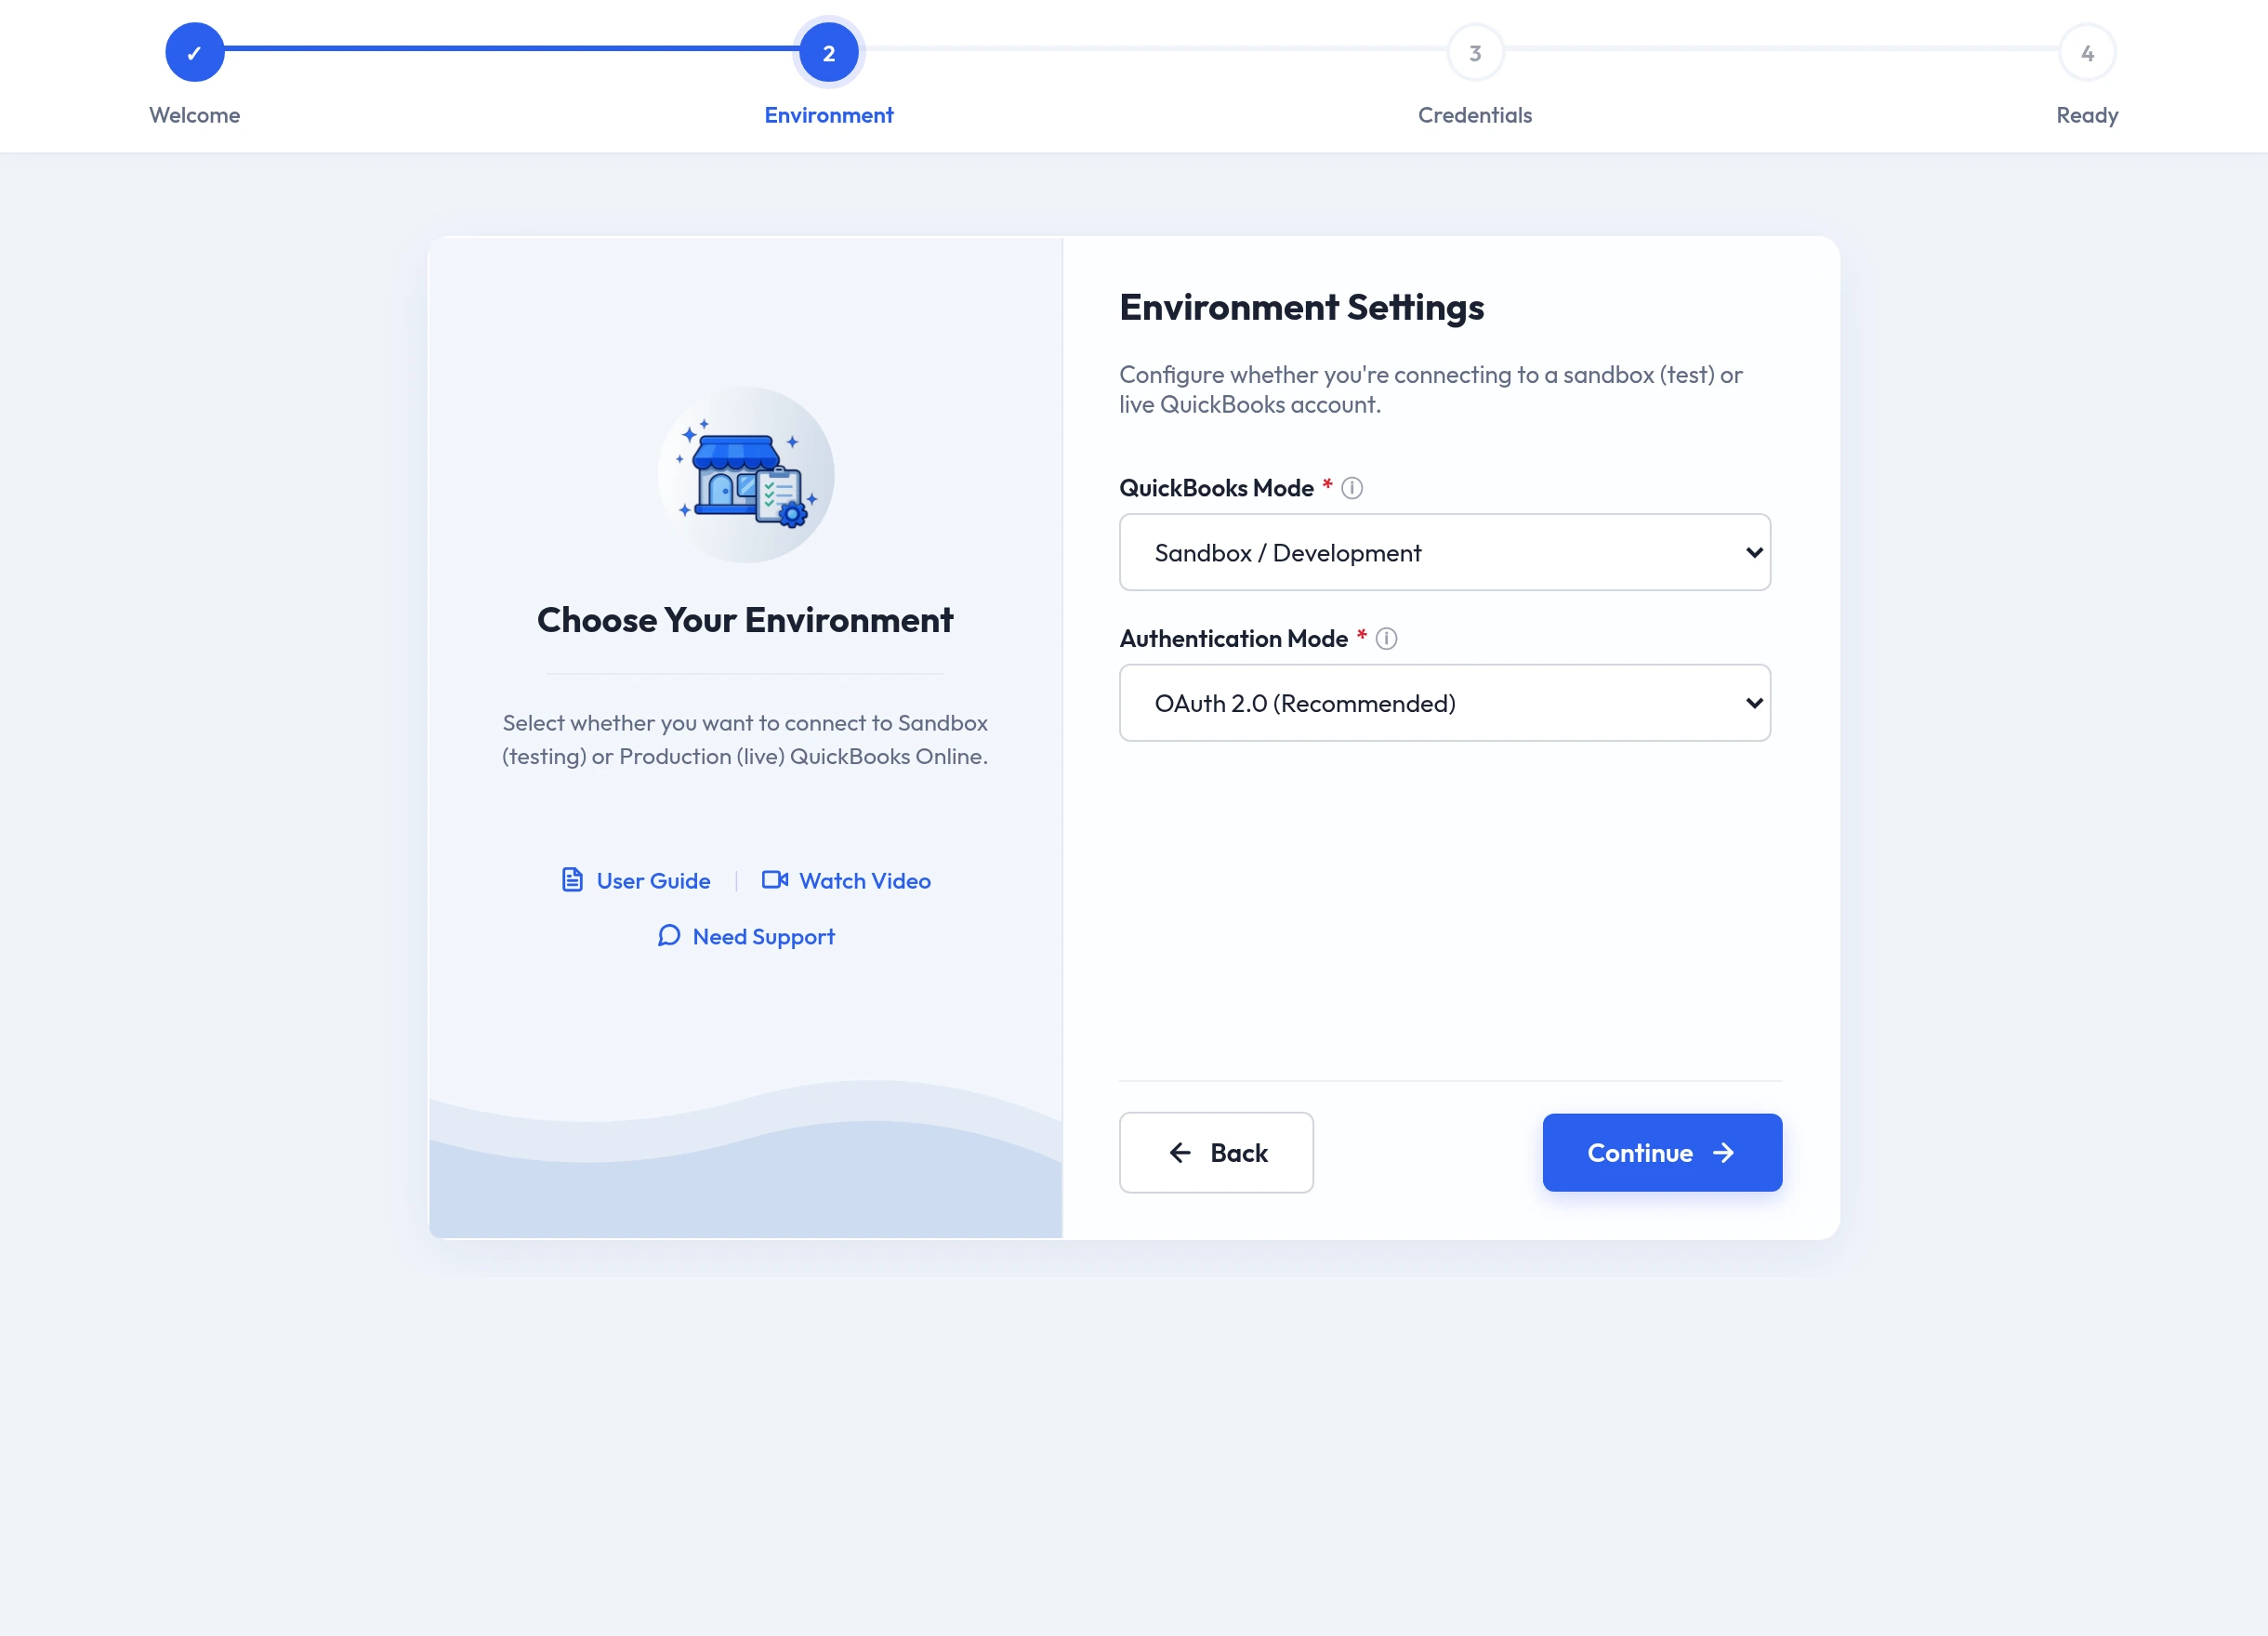
Task: Open the Authentication Mode dropdown
Action: point(1445,703)
